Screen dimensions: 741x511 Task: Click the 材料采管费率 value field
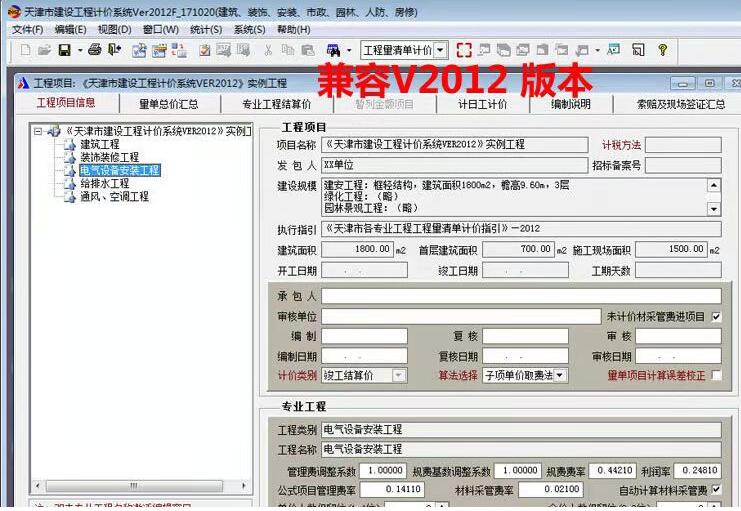click(551, 489)
